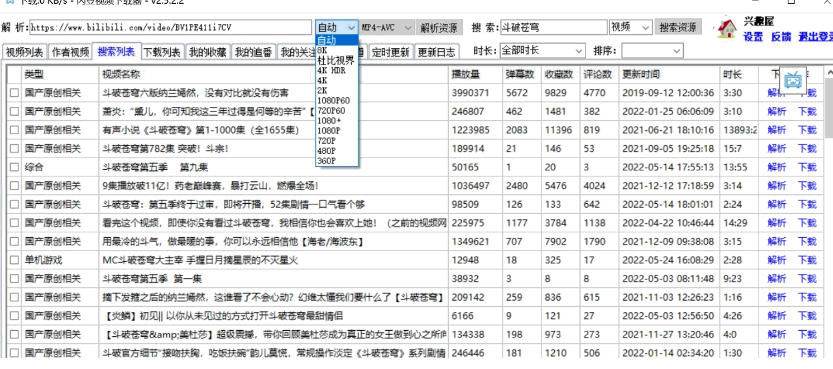Sort by the 评论数 column header
This screenshot has width=833, height=369.
click(x=600, y=75)
